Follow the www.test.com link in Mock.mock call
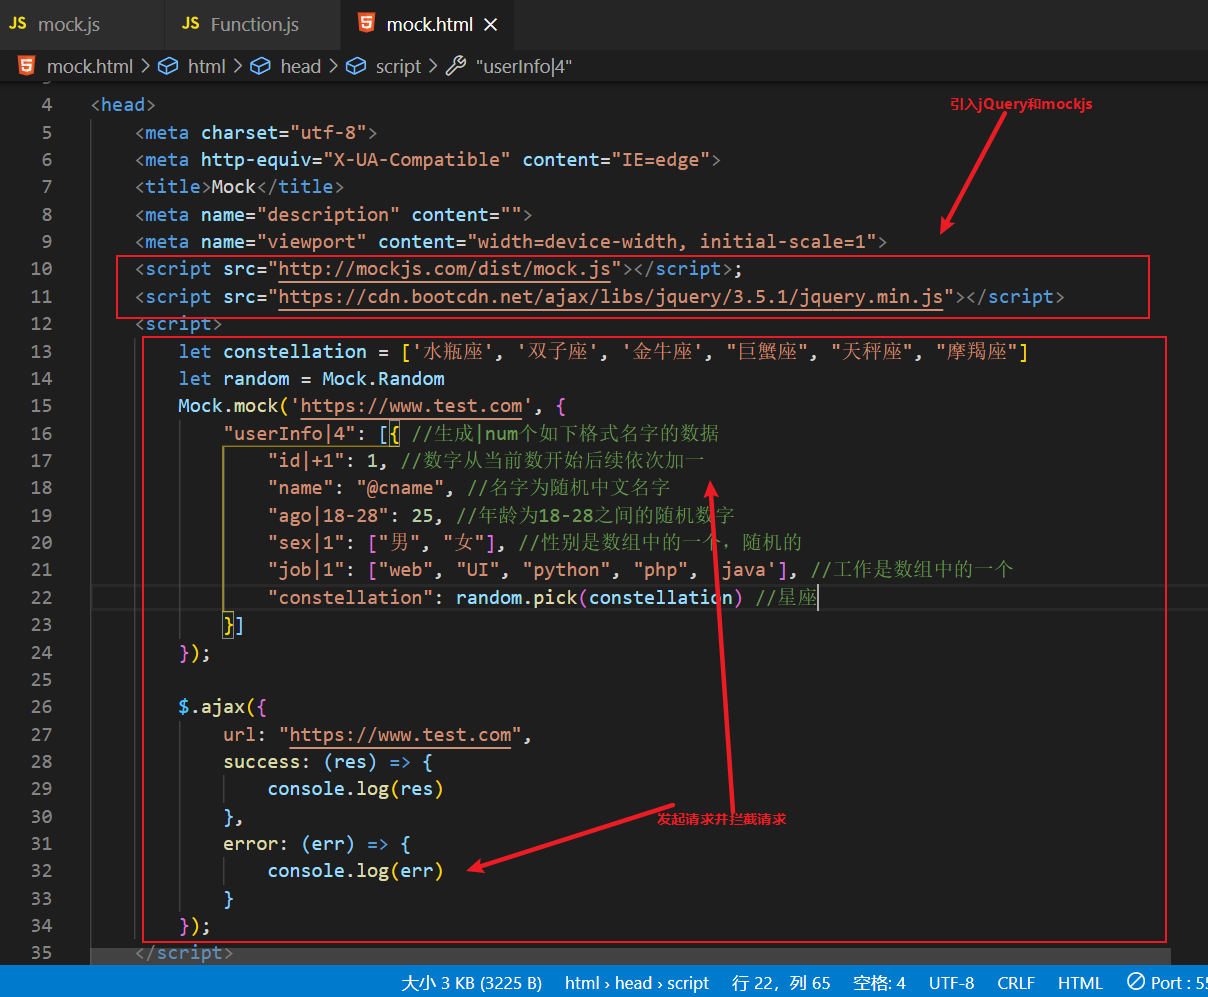The image size is (1208, 997). coord(412,406)
